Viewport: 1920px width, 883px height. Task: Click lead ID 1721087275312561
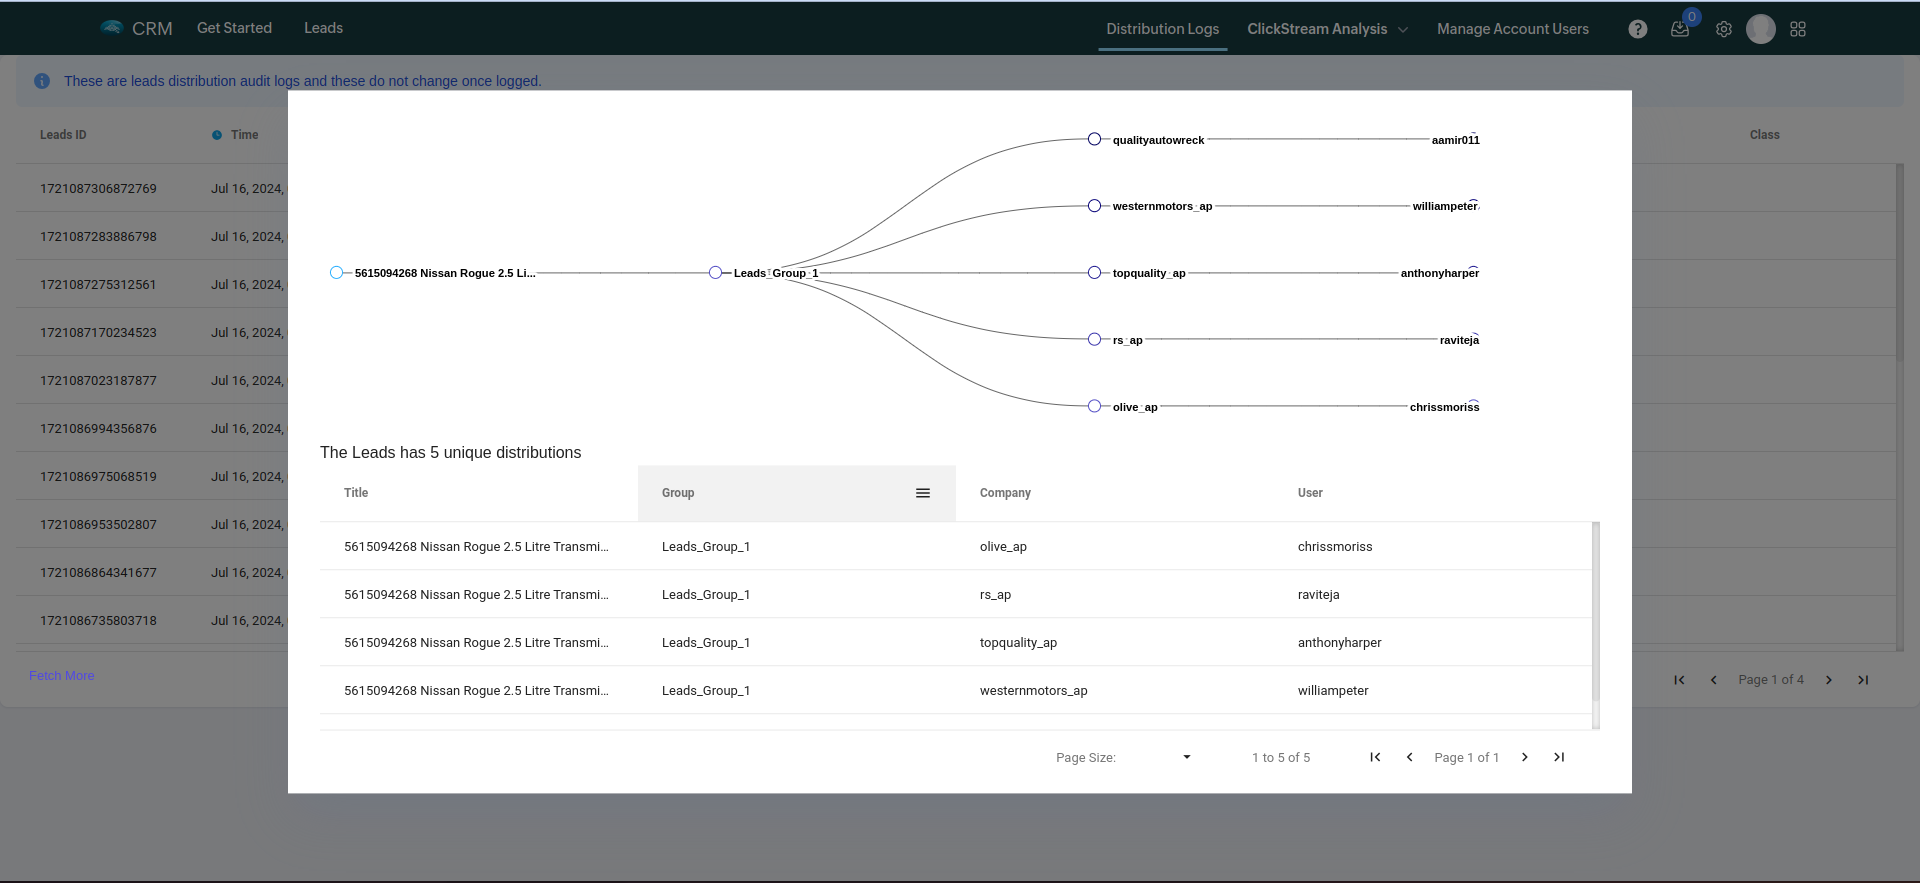tap(98, 285)
